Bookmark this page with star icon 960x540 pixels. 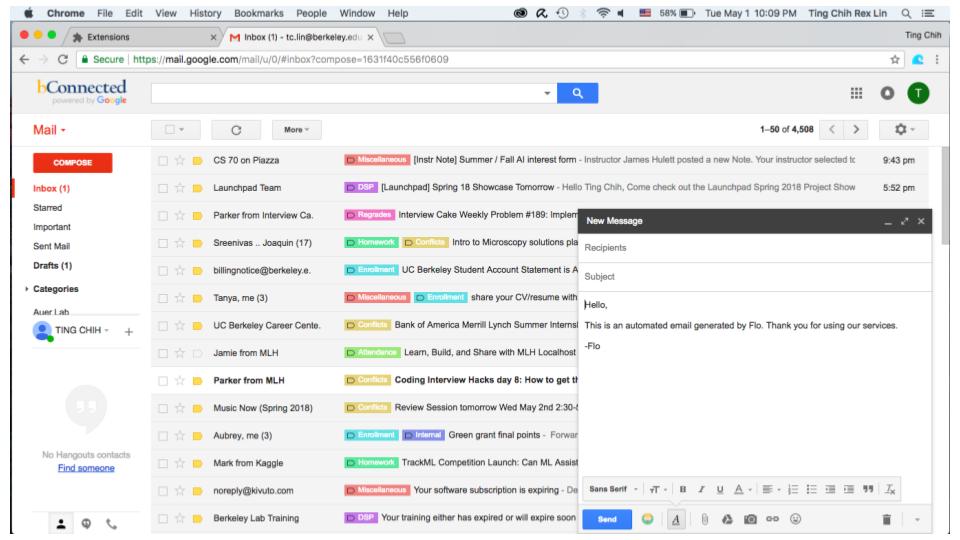coord(894,59)
